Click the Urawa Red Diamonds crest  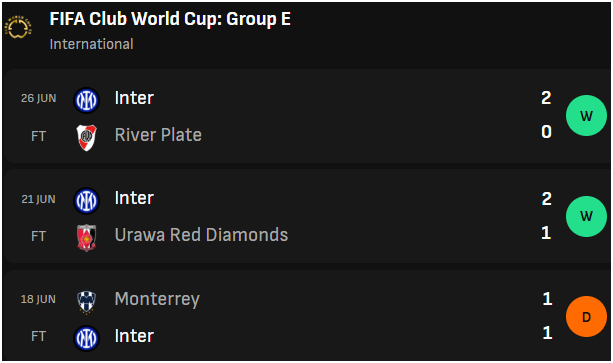pos(86,238)
